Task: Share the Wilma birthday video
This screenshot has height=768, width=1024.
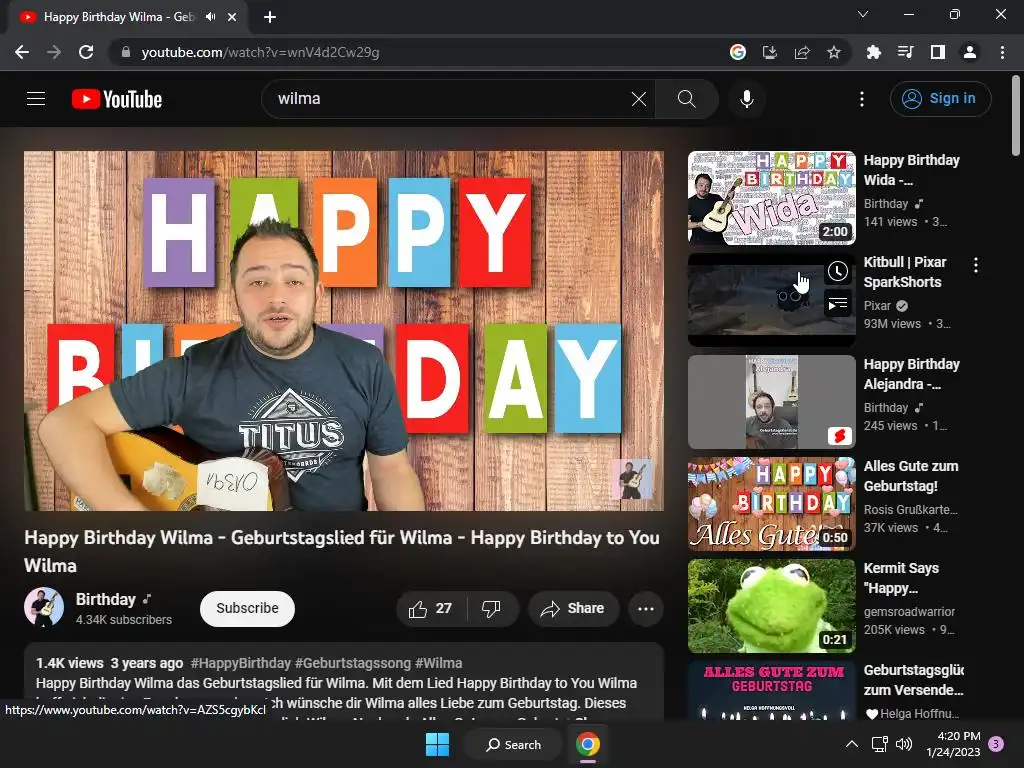Action: pyautogui.click(x=573, y=609)
